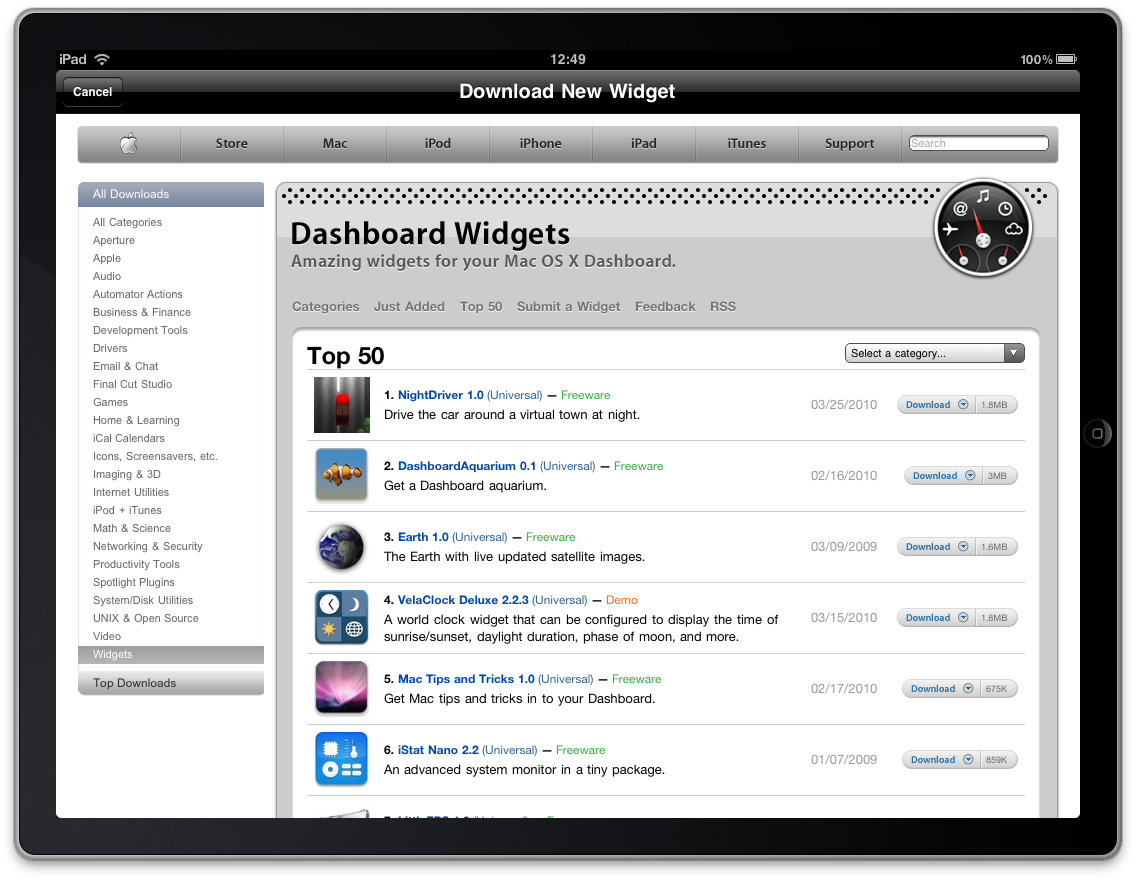Expand the Earth Download arrow menu

963,547
